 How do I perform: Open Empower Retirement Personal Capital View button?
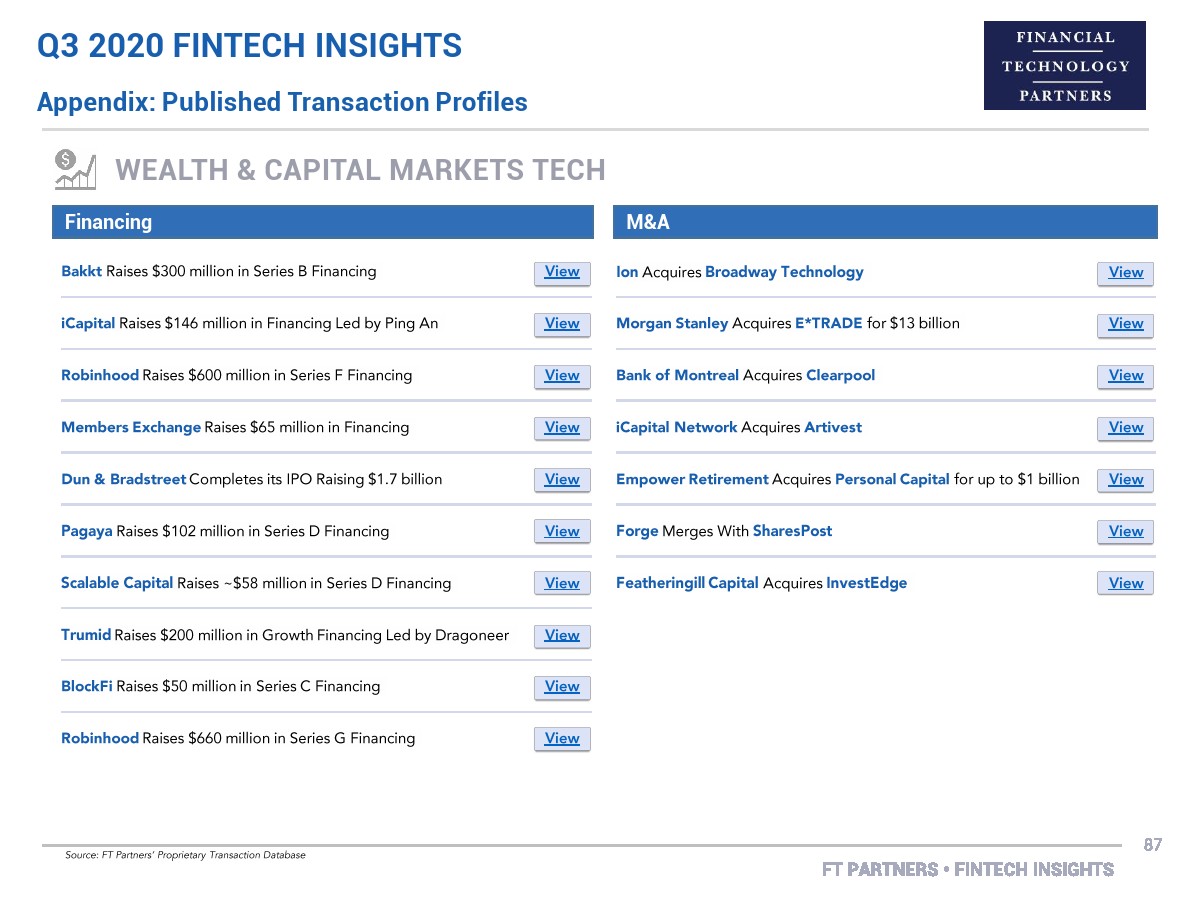pos(1125,480)
